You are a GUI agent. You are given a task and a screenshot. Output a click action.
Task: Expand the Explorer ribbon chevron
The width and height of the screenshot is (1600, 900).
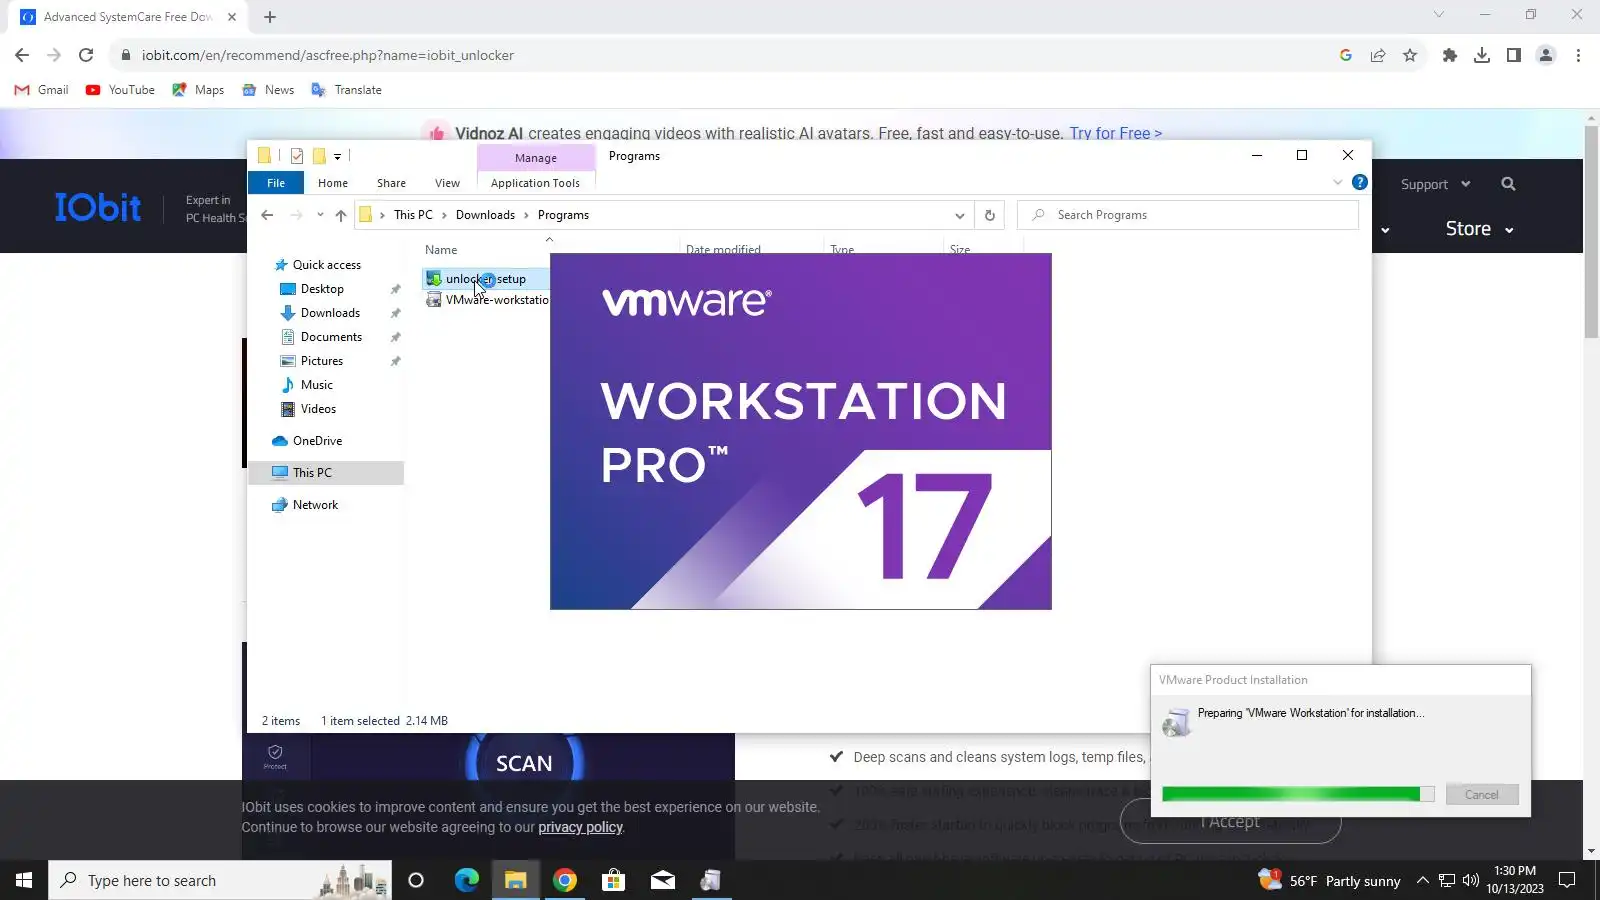(1338, 182)
